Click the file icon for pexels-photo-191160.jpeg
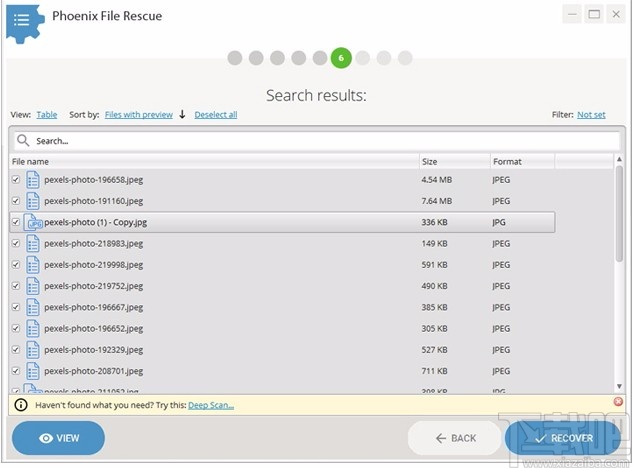The height and width of the screenshot is (468, 633). tap(33, 201)
